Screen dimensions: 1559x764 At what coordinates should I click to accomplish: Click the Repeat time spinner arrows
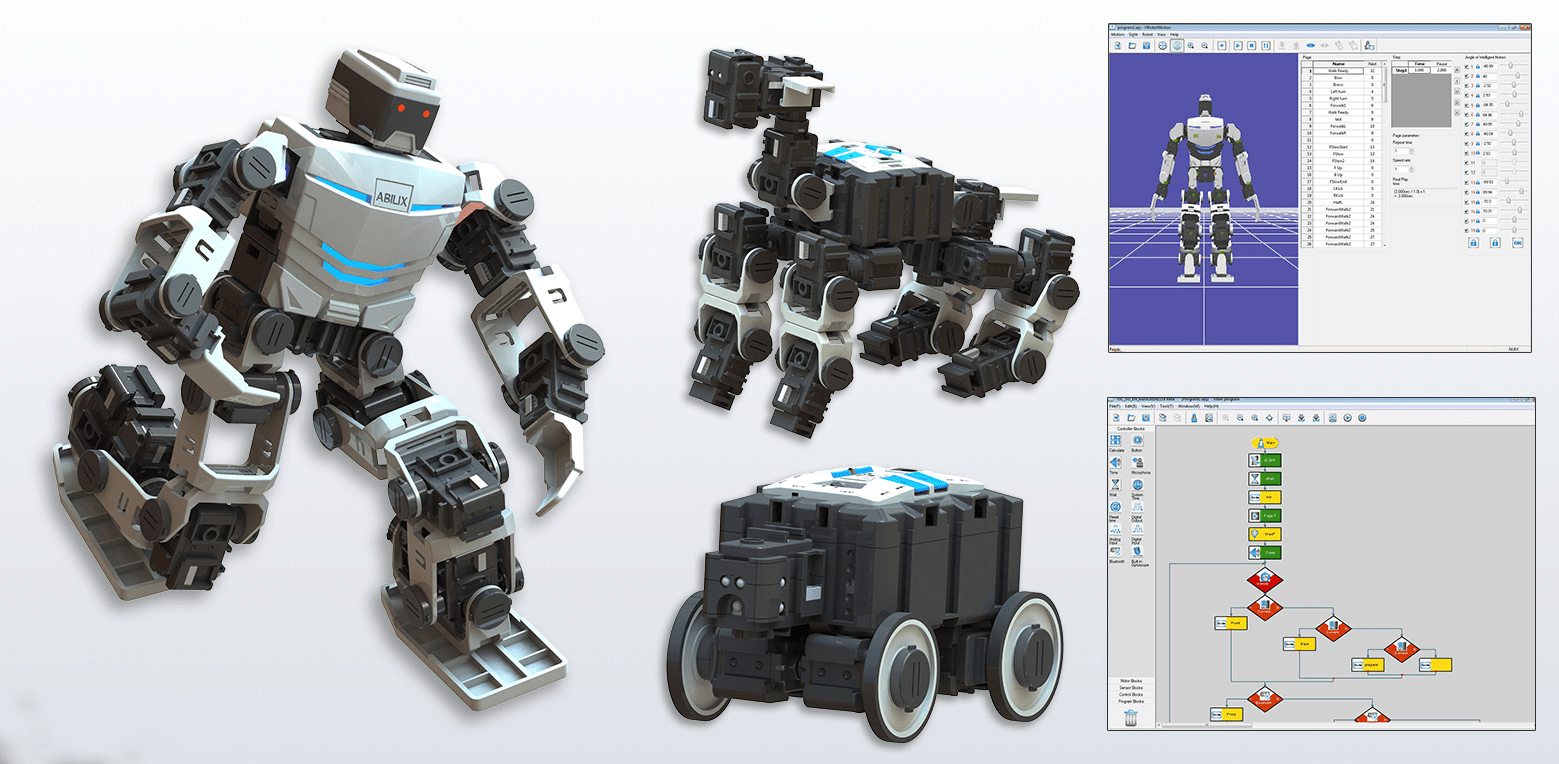point(1412,151)
